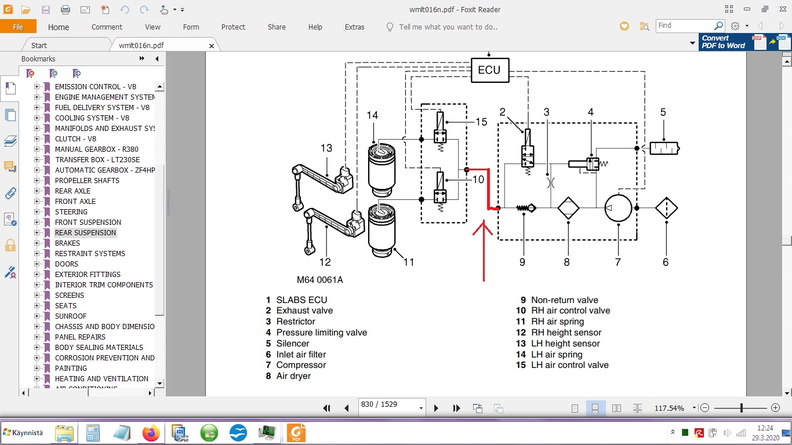Open the attachments panel paperclip icon
This screenshot has width=792, height=445.
tap(10, 192)
